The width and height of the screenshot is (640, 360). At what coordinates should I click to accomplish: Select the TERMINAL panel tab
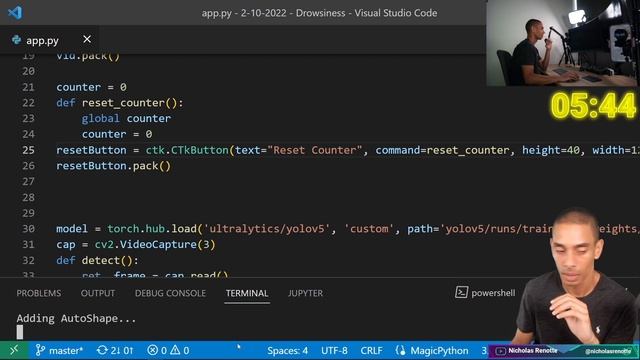coord(247,293)
